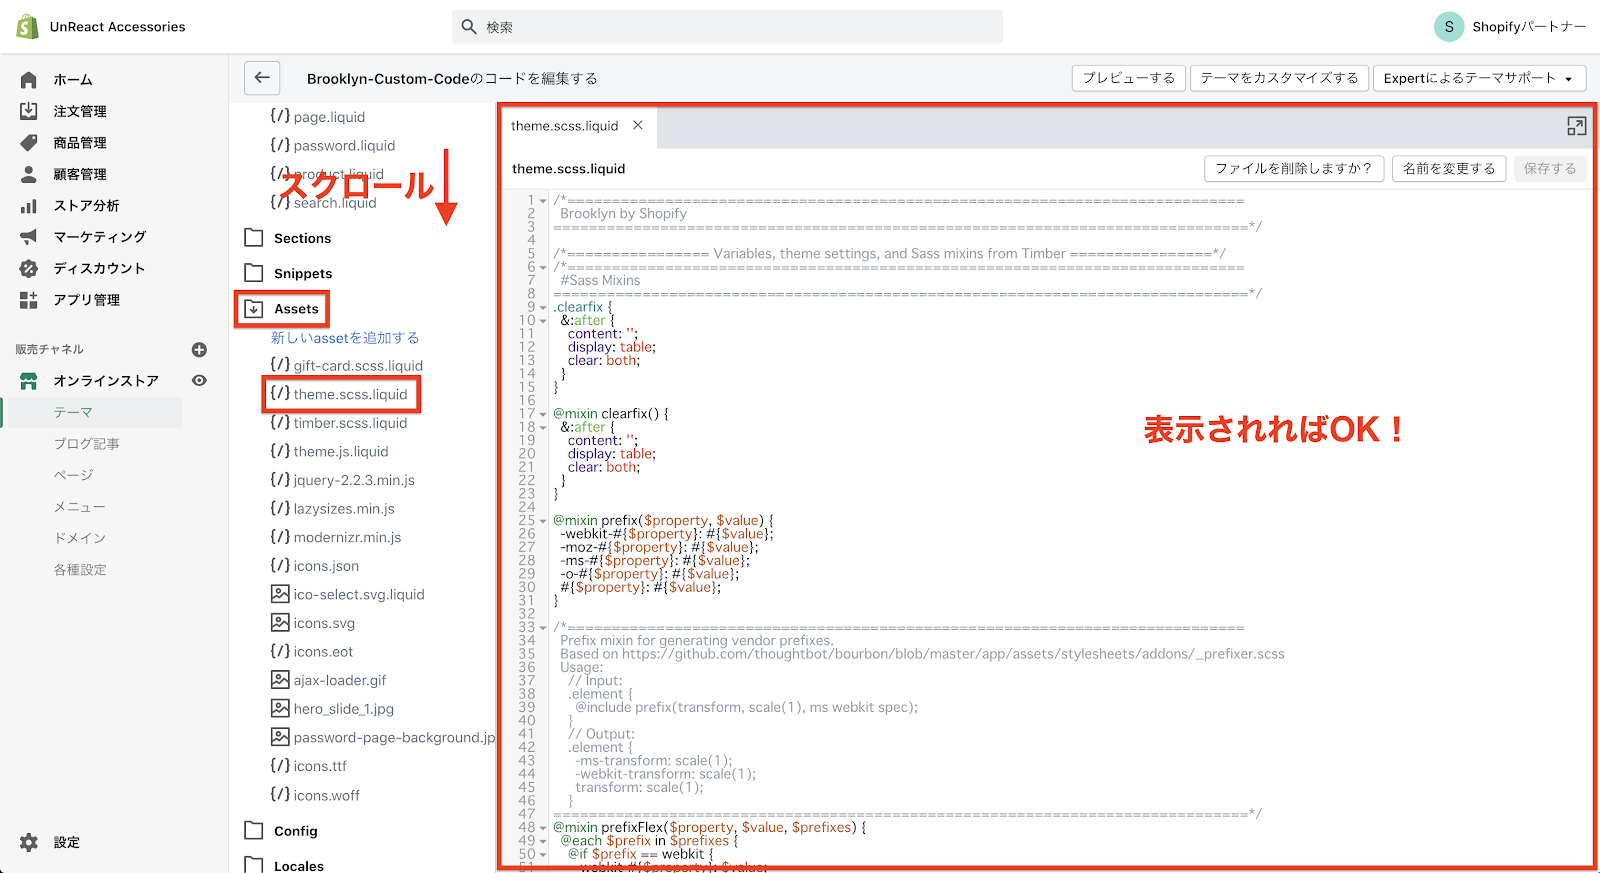Screen dimensions: 1600x873
Task: Select the theme.scss.liquid editor tab
Action: 564,126
